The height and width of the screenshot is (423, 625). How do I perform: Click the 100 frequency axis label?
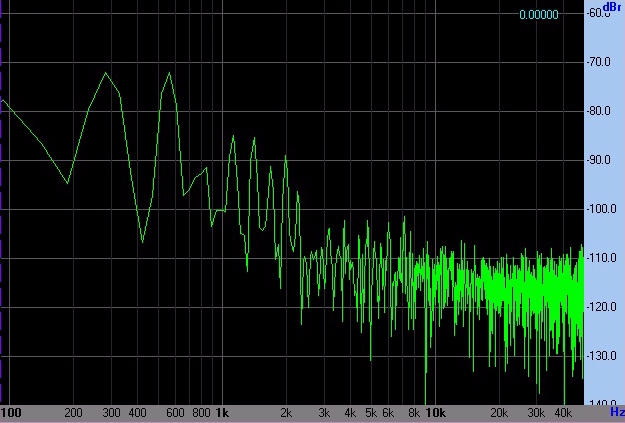click(x=11, y=413)
